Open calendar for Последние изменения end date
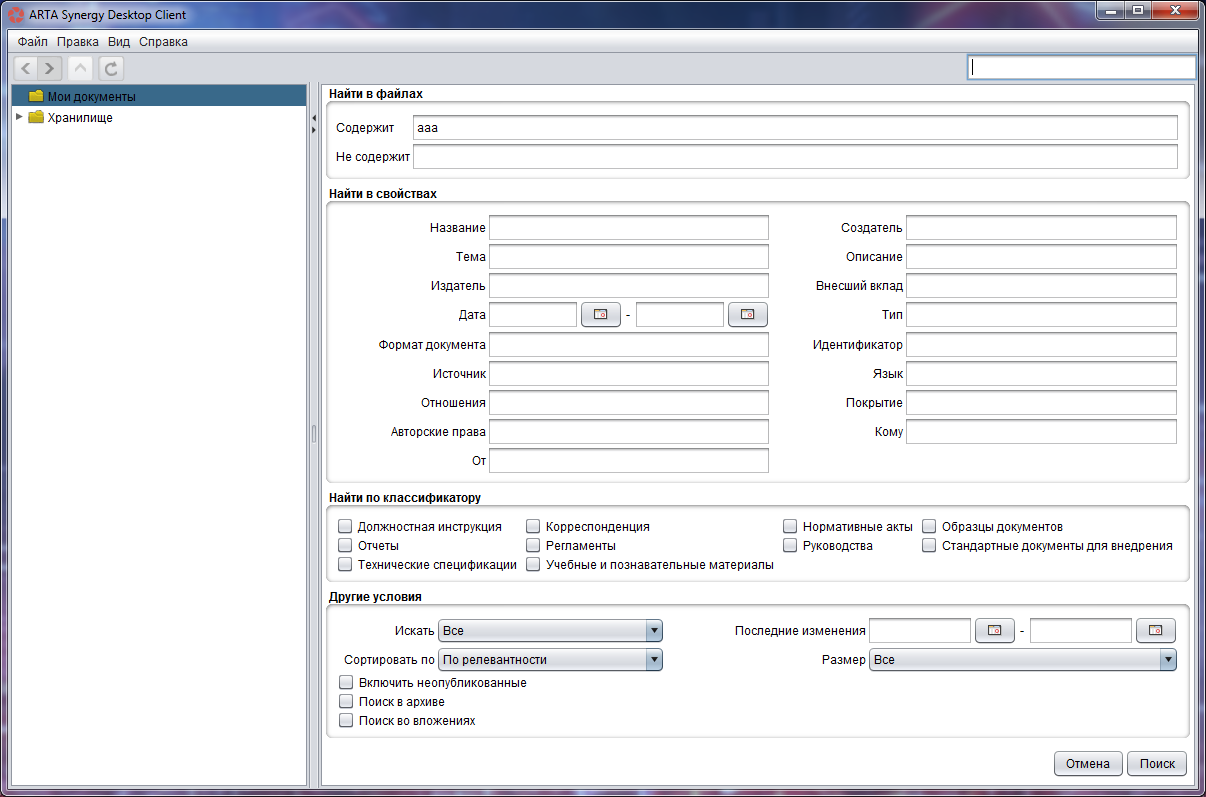This screenshot has height=797, width=1206. [x=1156, y=630]
